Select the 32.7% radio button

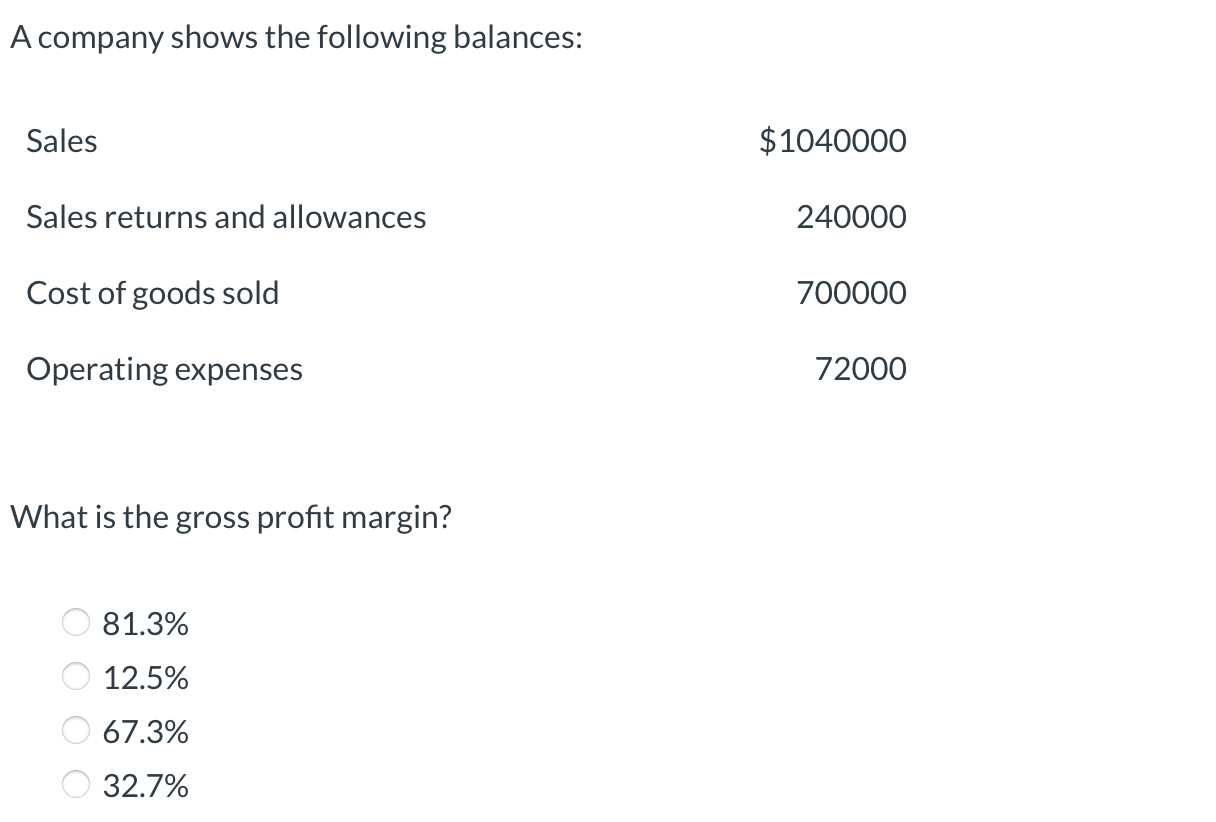(75, 785)
